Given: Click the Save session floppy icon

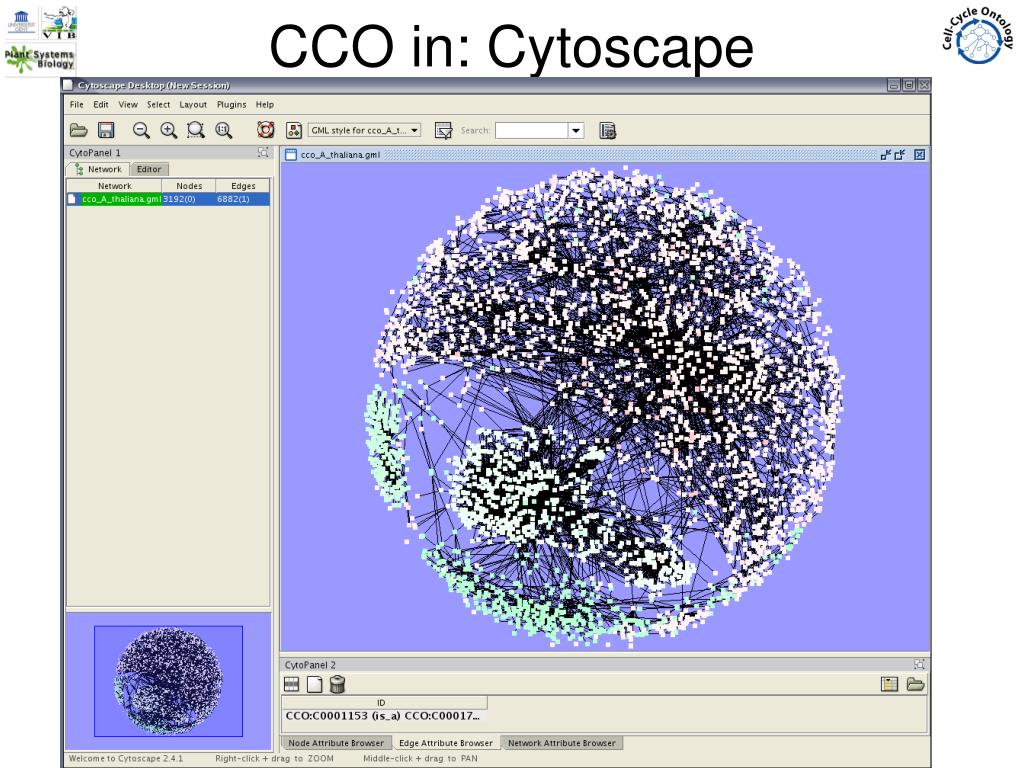Looking at the screenshot, I should [x=106, y=130].
